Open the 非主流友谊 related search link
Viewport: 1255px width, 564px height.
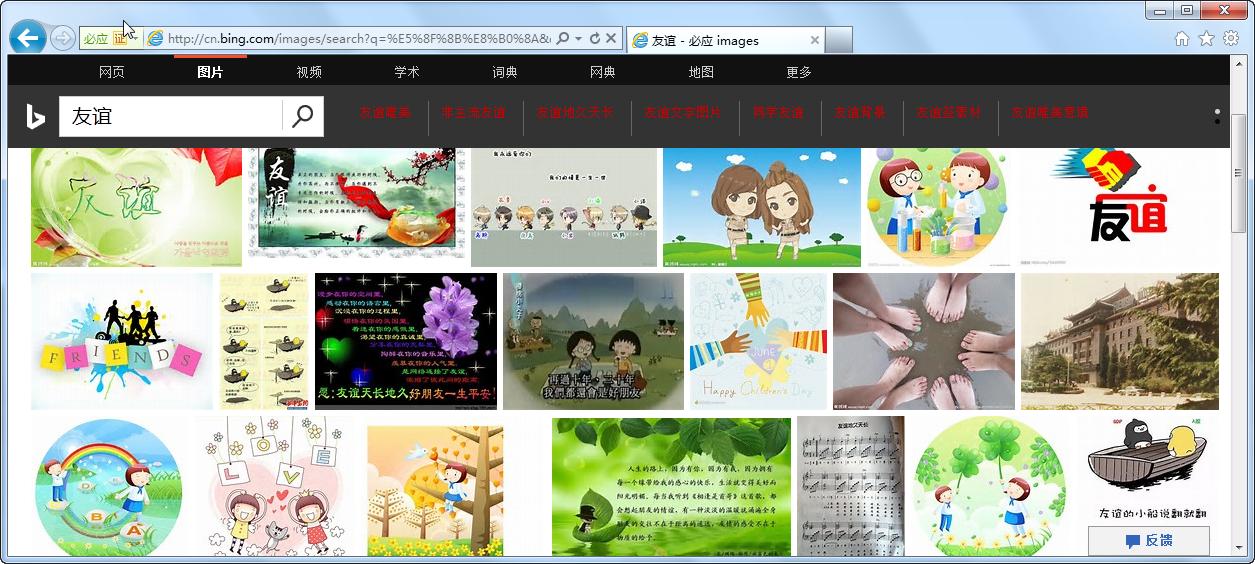(x=473, y=113)
